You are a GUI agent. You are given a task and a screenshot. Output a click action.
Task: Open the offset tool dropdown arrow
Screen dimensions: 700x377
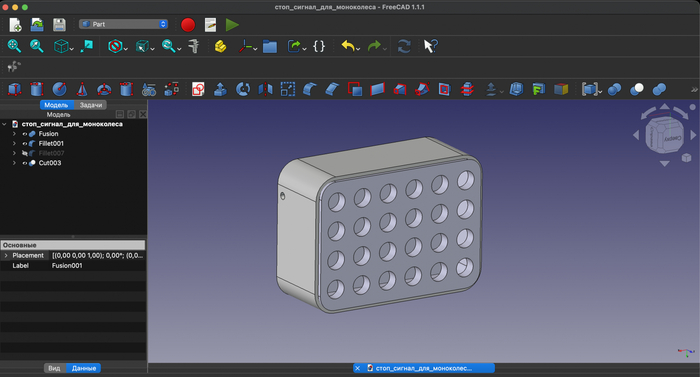[x=501, y=92]
